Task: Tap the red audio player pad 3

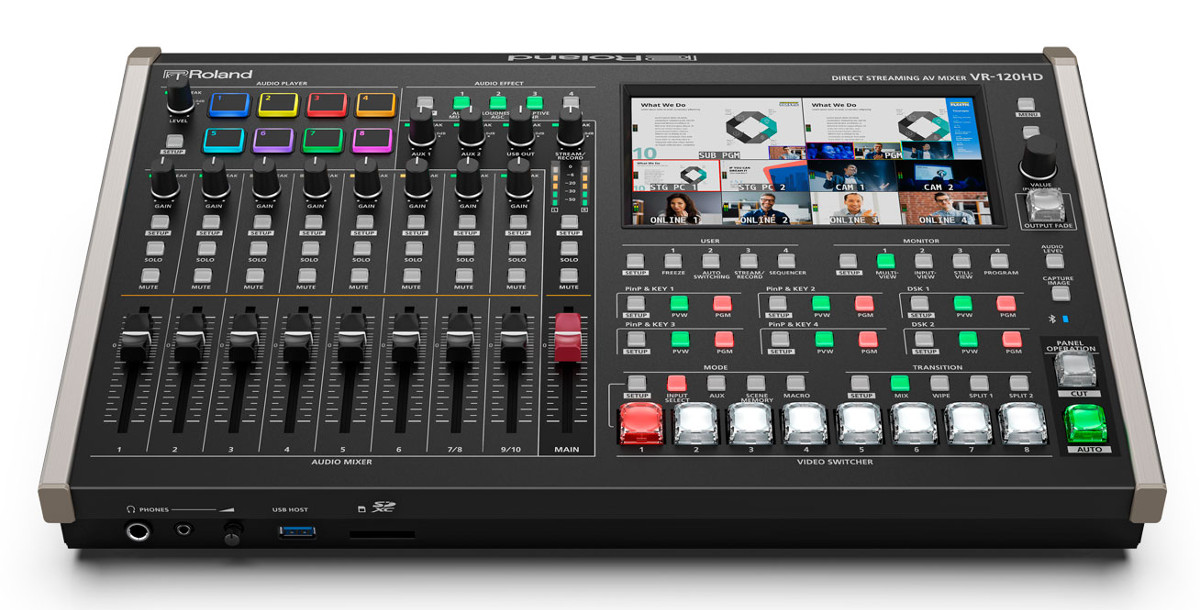Action: [327, 105]
